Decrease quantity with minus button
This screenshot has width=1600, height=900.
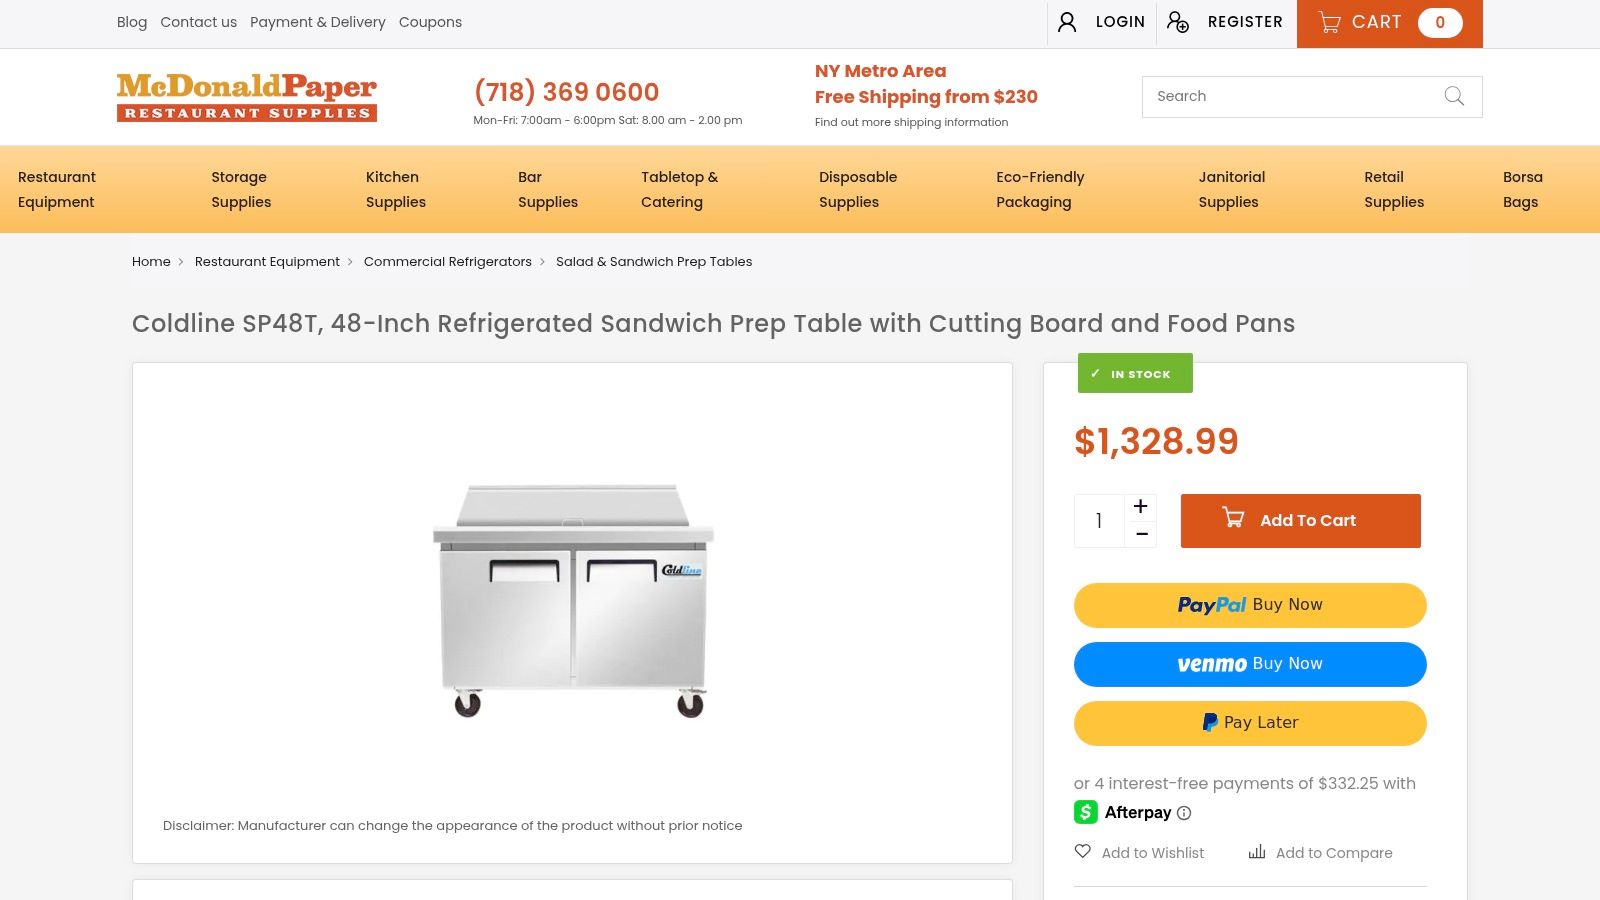(1140, 534)
